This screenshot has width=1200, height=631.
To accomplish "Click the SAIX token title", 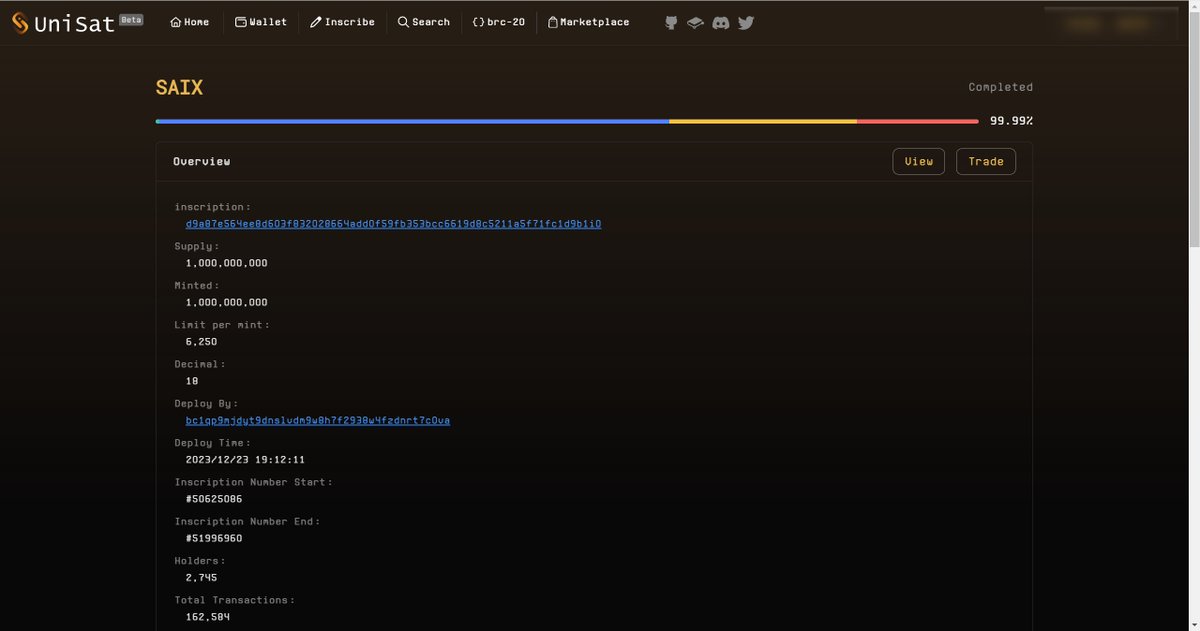I will click(179, 88).
